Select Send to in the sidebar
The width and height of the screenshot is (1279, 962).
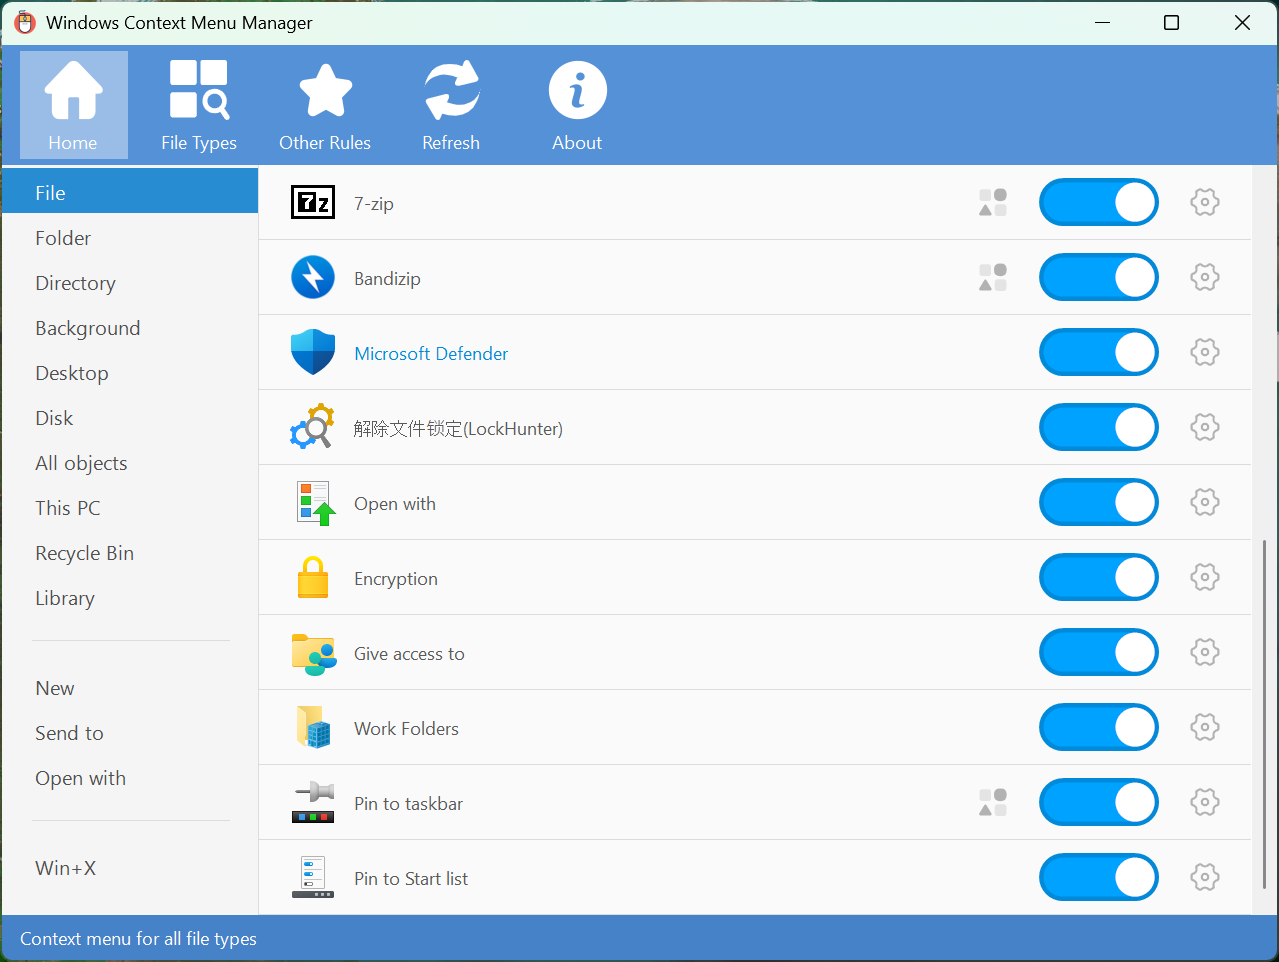click(x=130, y=733)
